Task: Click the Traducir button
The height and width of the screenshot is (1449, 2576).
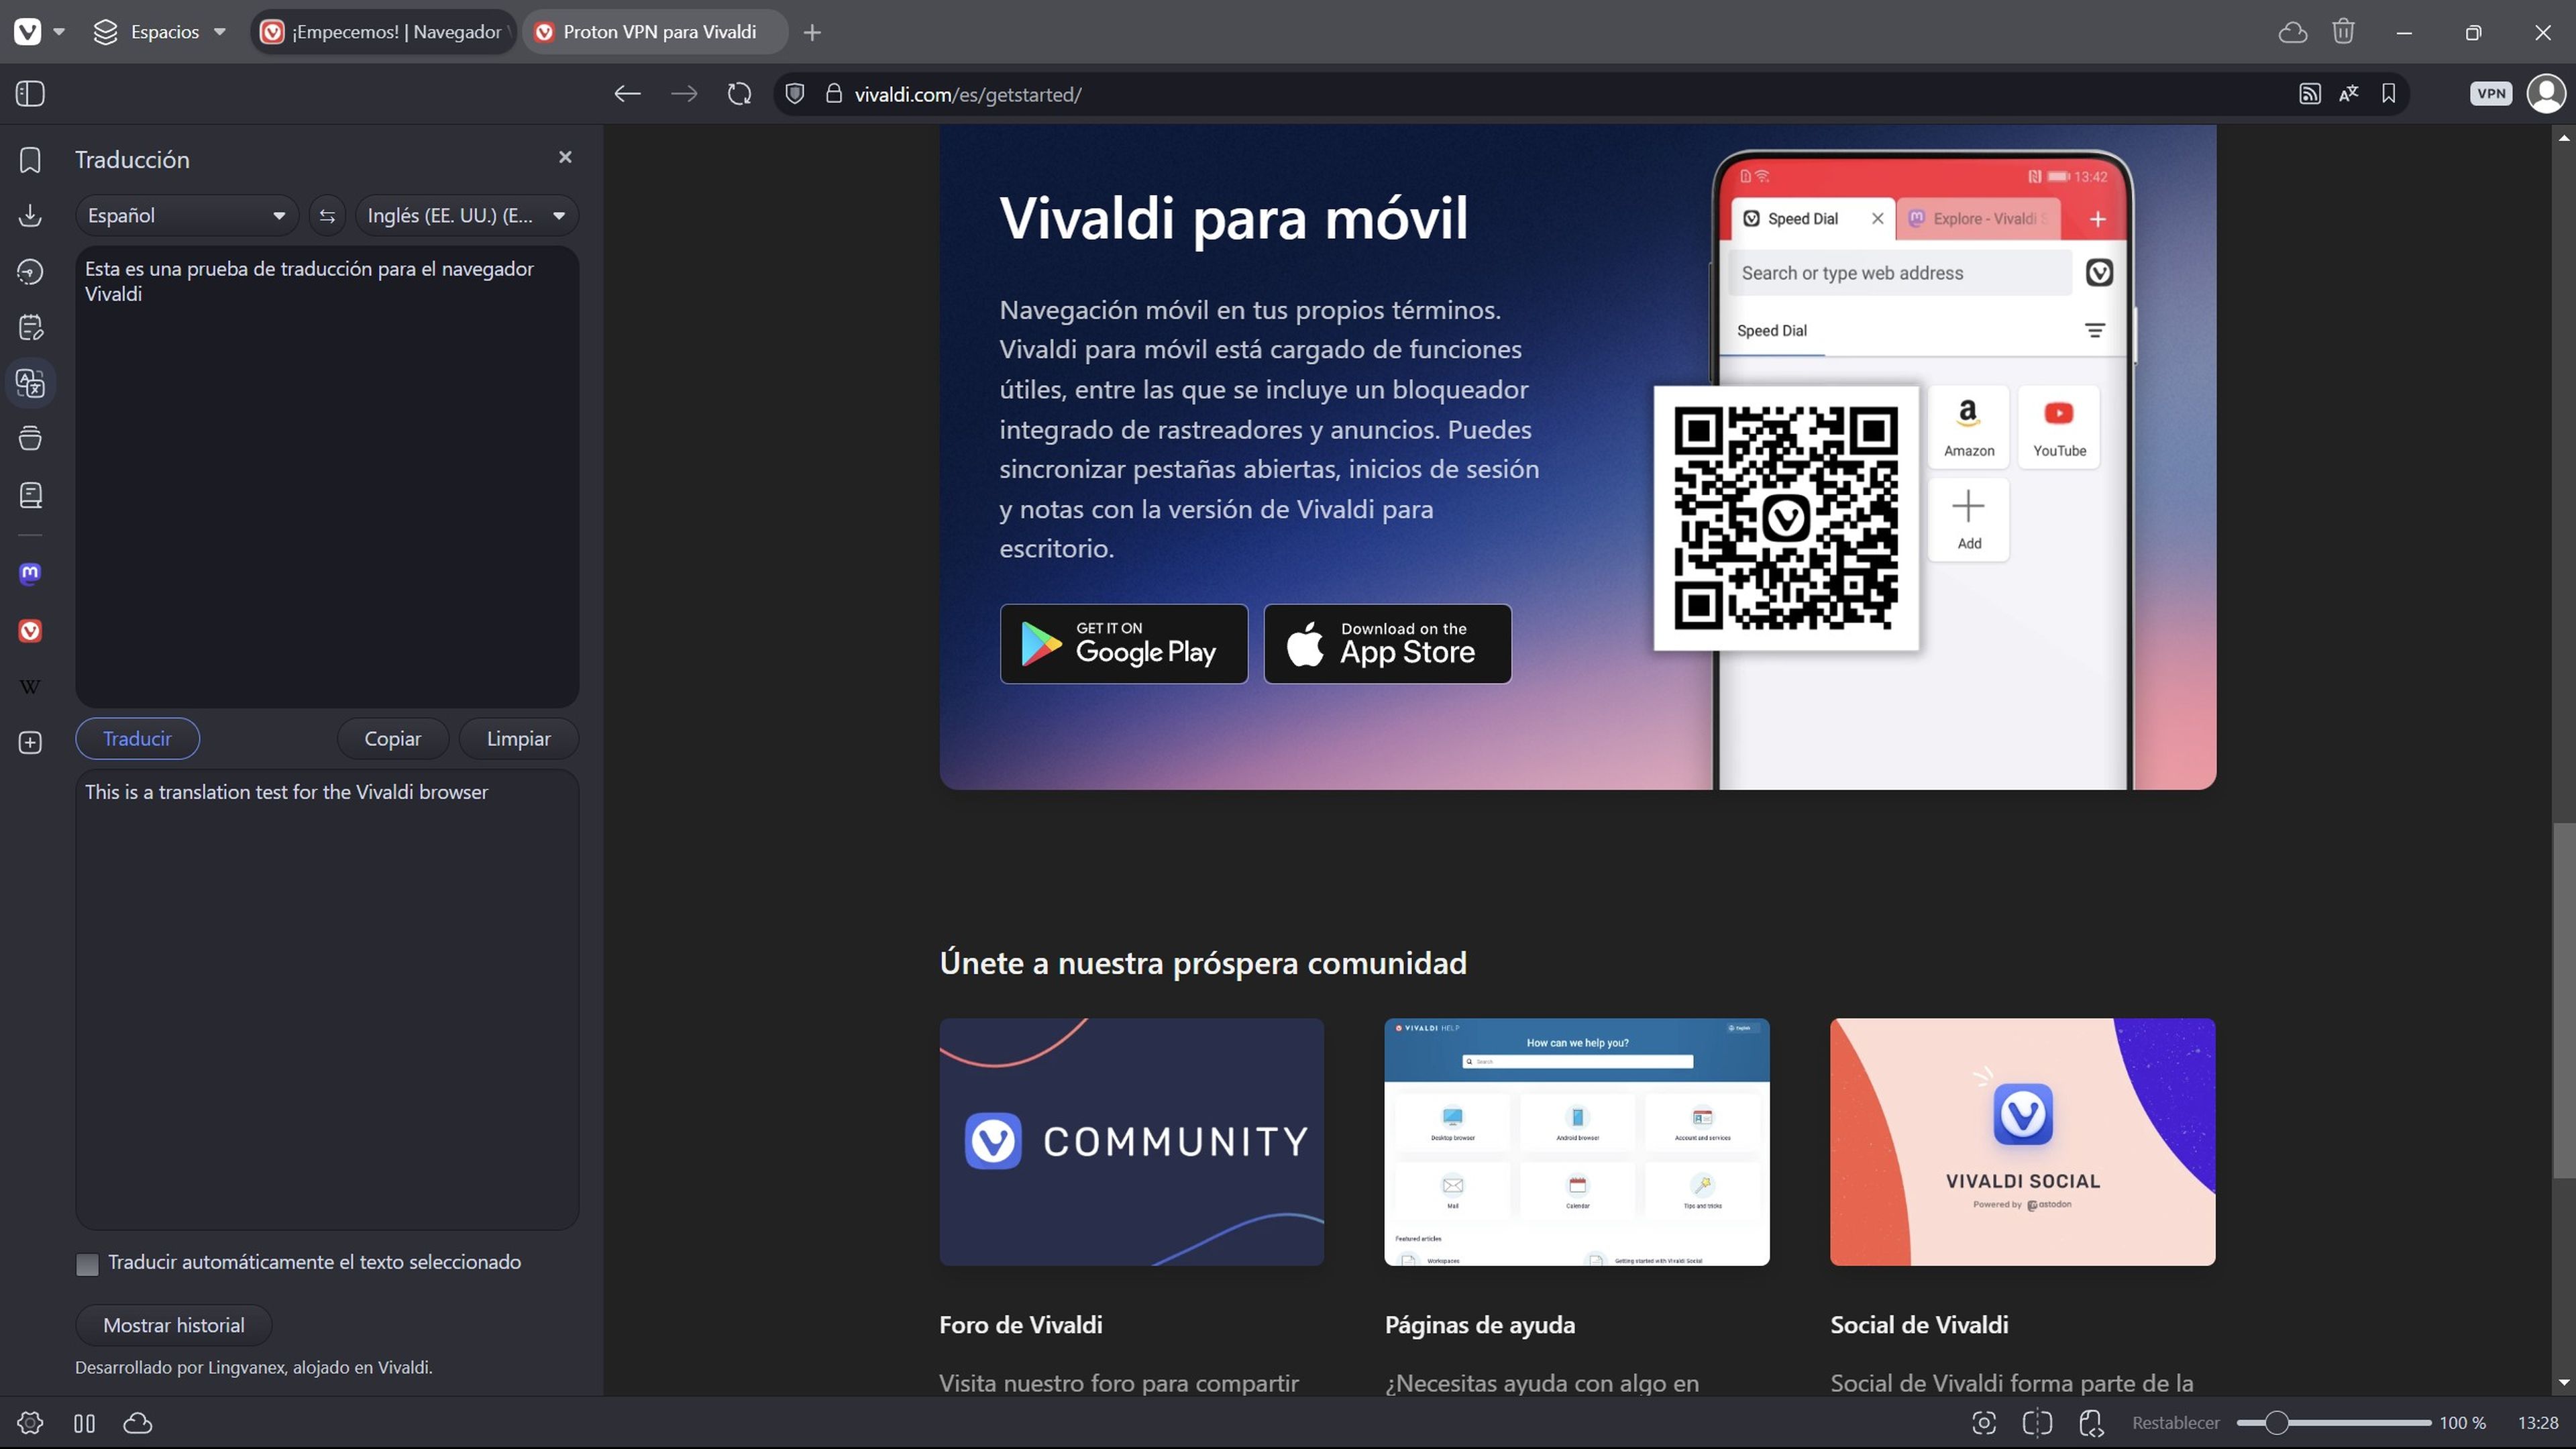Action: pos(137,738)
